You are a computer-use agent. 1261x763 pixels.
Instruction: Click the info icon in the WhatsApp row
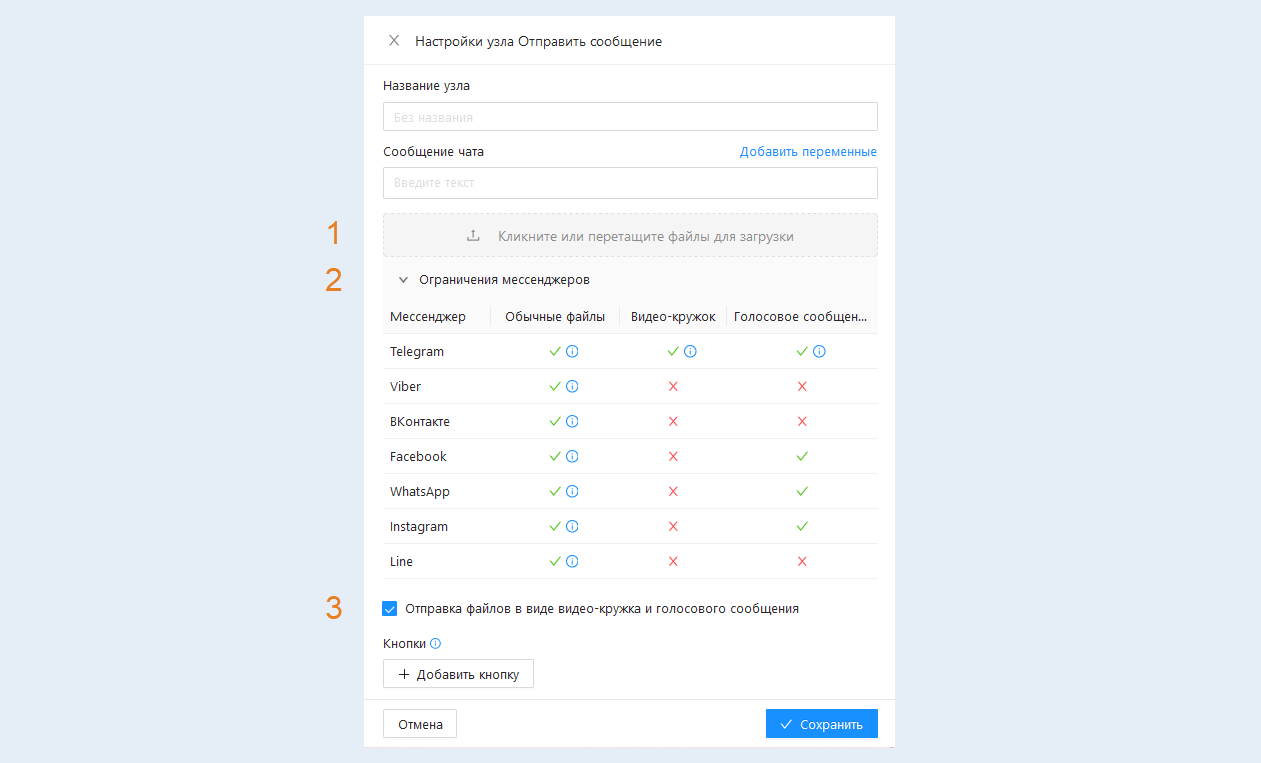pyautogui.click(x=572, y=492)
